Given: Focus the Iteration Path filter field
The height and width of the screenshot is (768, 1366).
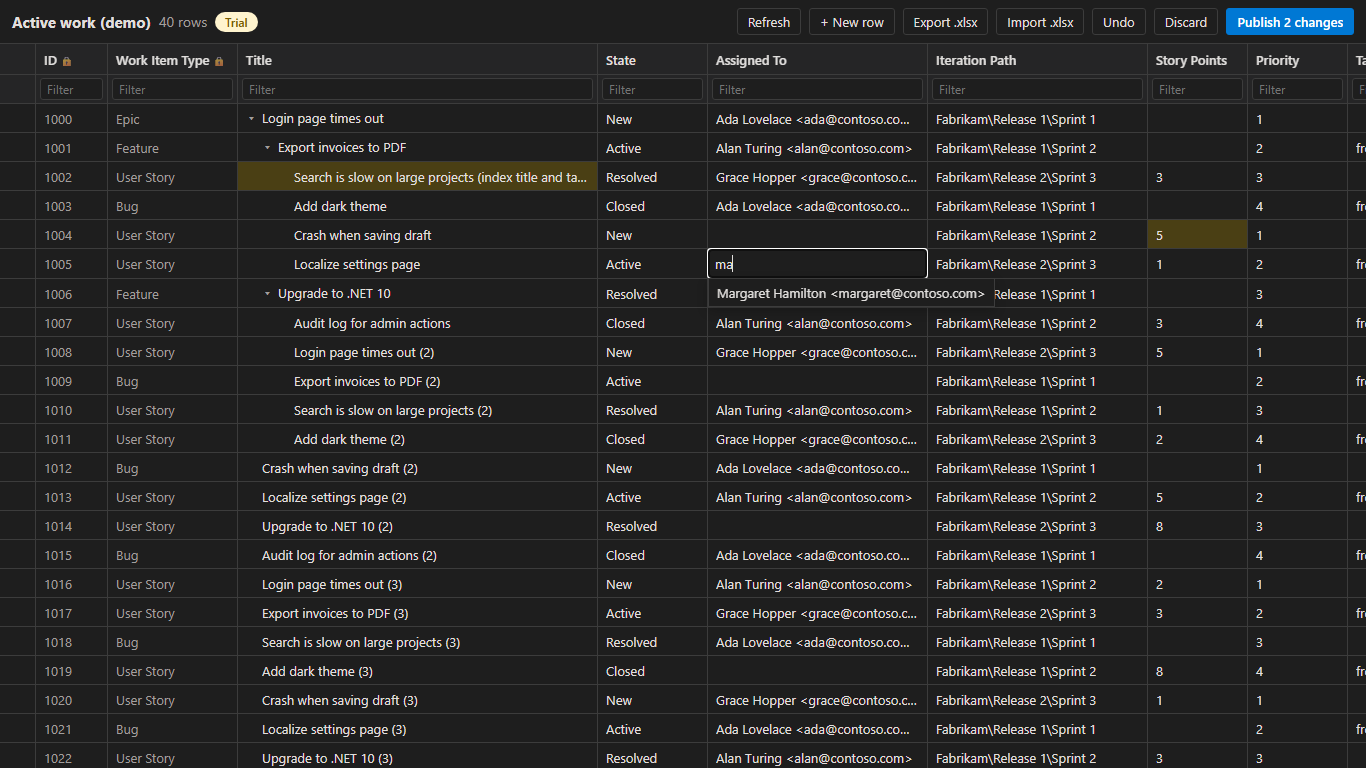Looking at the screenshot, I should click(1038, 89).
